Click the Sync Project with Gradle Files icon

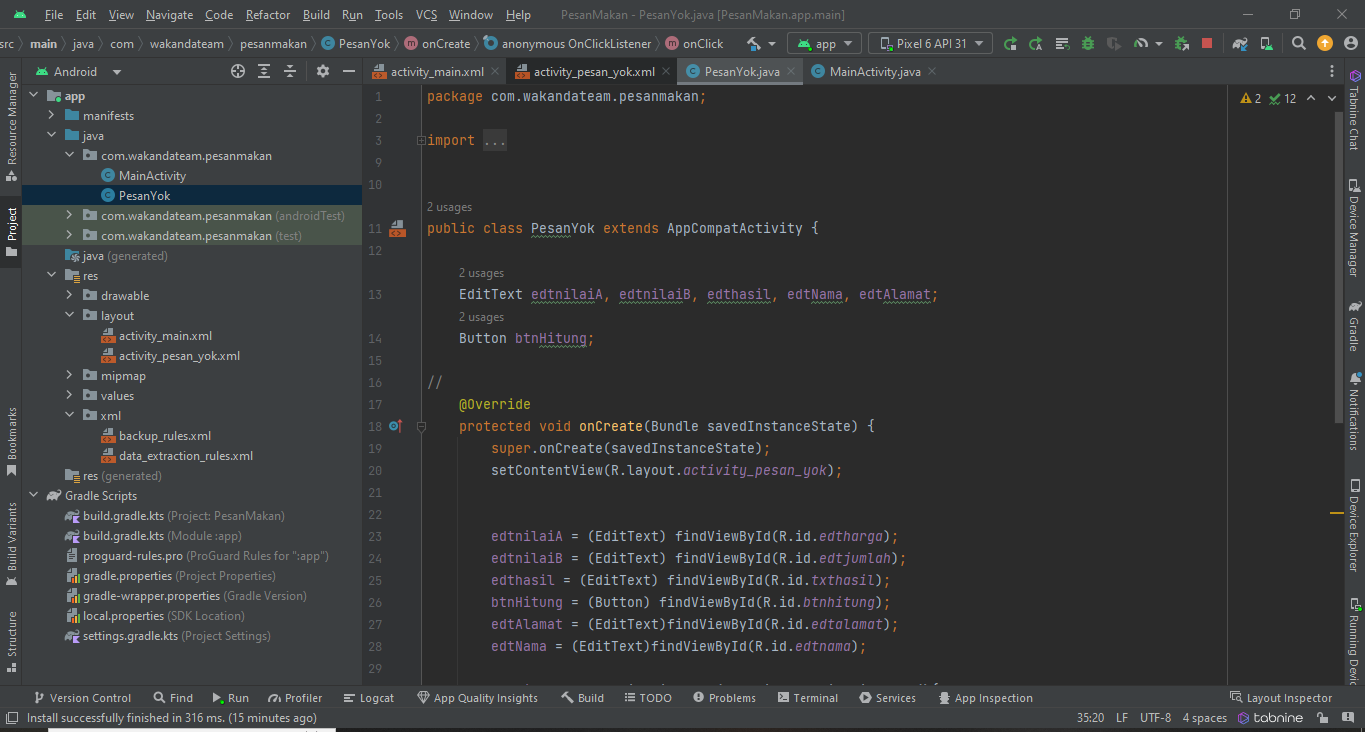pos(1240,44)
